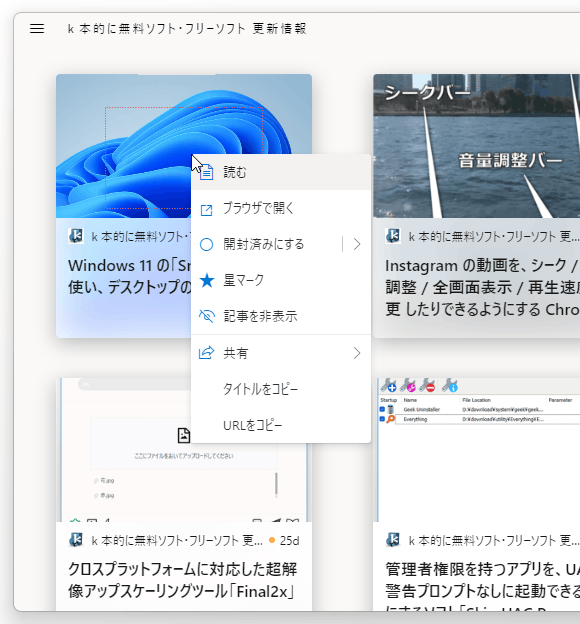
Task: Click the feed favicon on Windows 11 card
Action: click(76, 236)
